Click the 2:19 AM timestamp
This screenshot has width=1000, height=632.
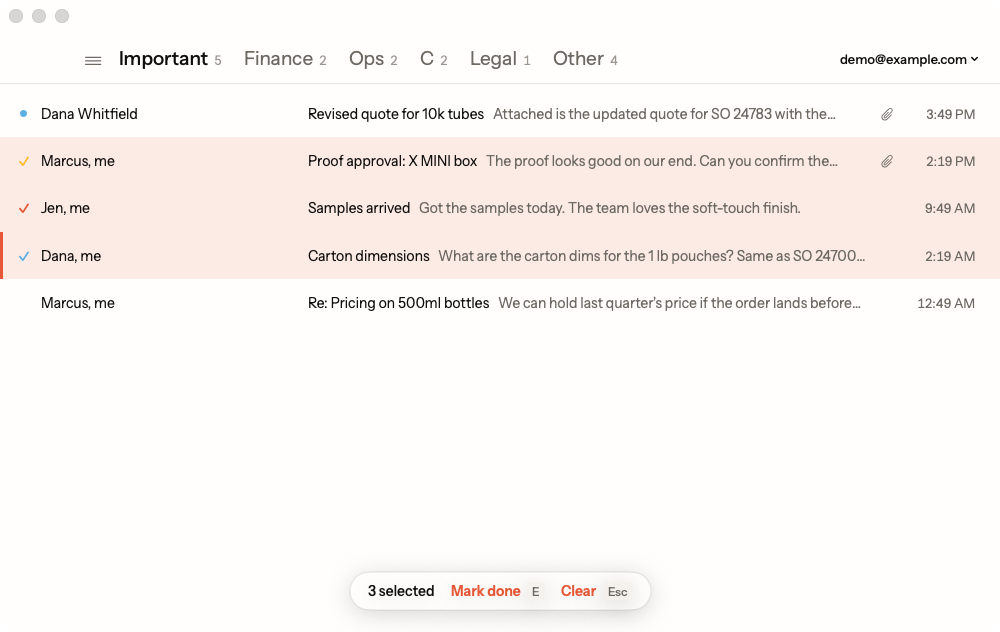(950, 256)
